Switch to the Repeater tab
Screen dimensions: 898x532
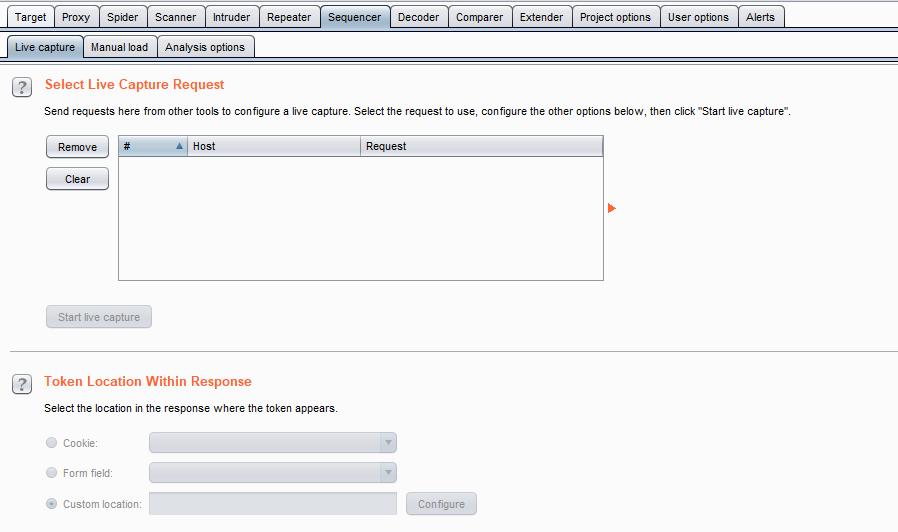tap(289, 17)
